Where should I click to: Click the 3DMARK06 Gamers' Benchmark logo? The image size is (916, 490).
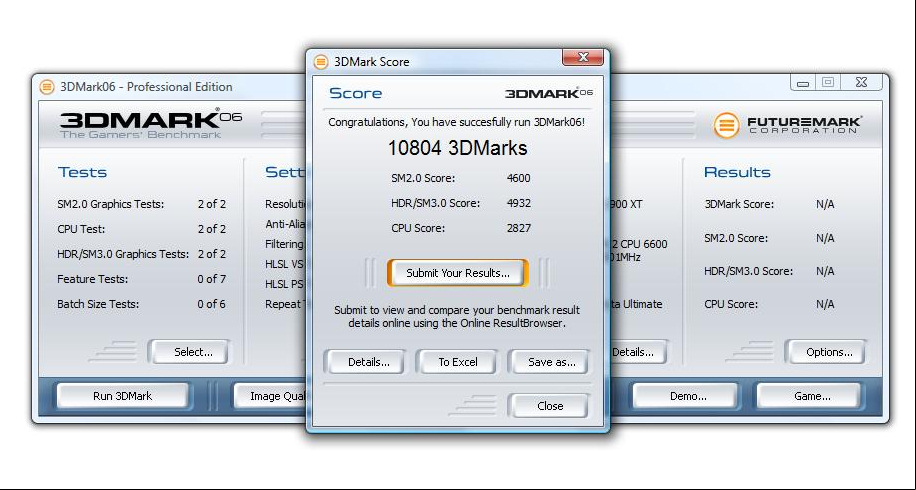coord(151,124)
